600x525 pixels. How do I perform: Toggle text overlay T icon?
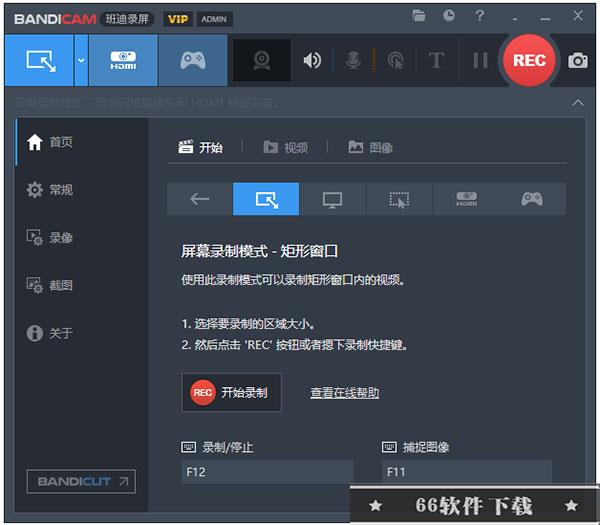[436, 60]
